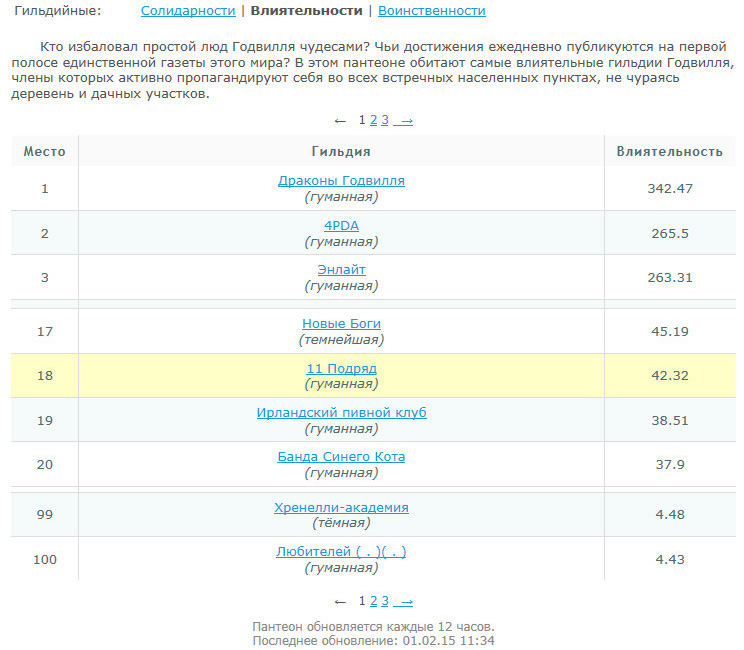View the Банда Синего Кота guild

341,457
